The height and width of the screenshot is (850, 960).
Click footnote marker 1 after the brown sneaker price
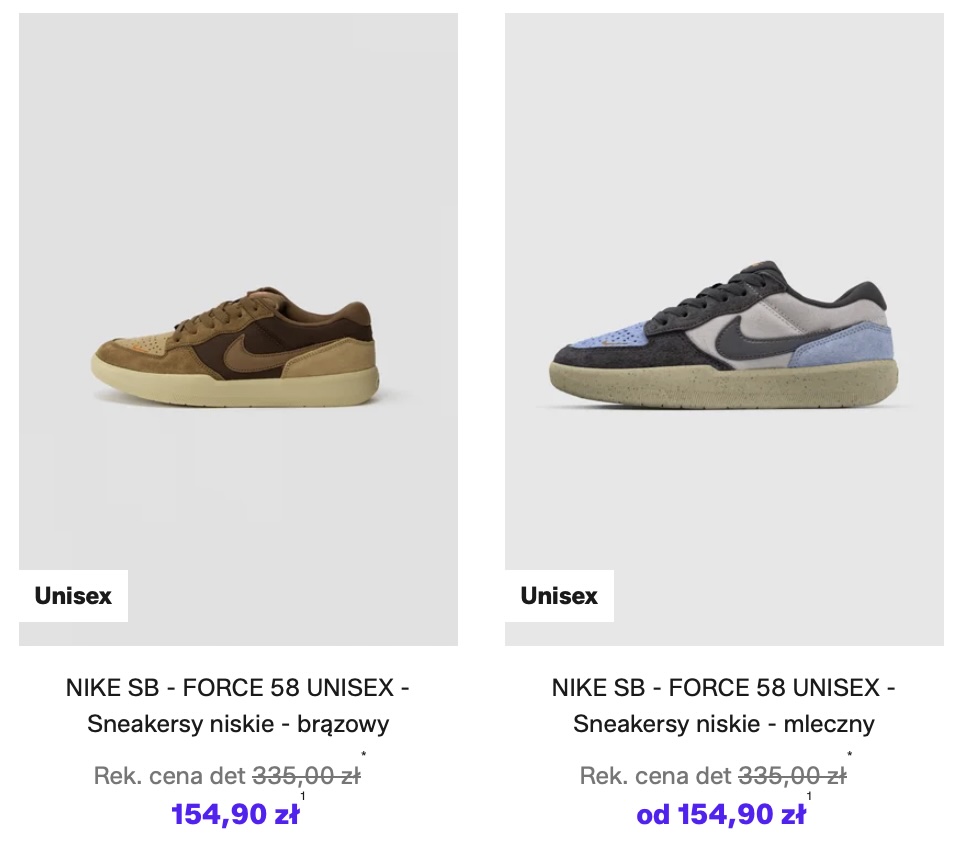(303, 797)
